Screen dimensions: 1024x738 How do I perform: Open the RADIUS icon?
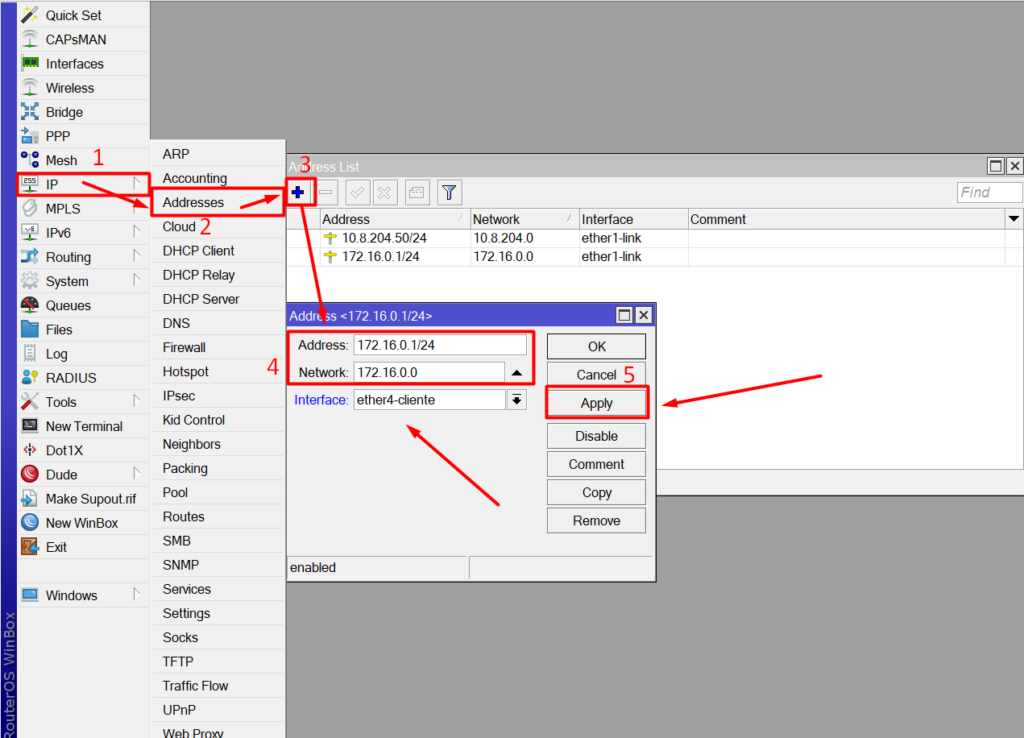click(29, 377)
